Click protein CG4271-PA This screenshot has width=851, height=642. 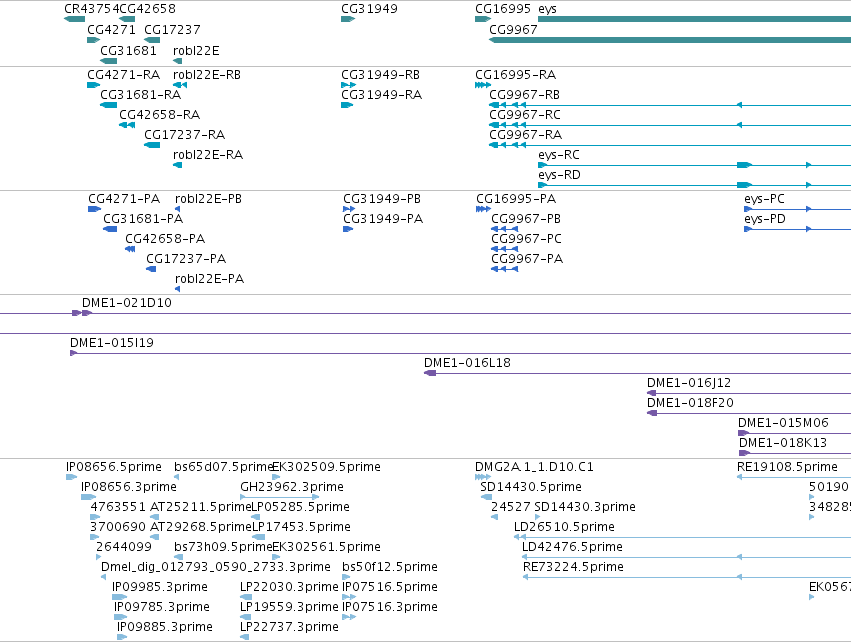pos(124,199)
